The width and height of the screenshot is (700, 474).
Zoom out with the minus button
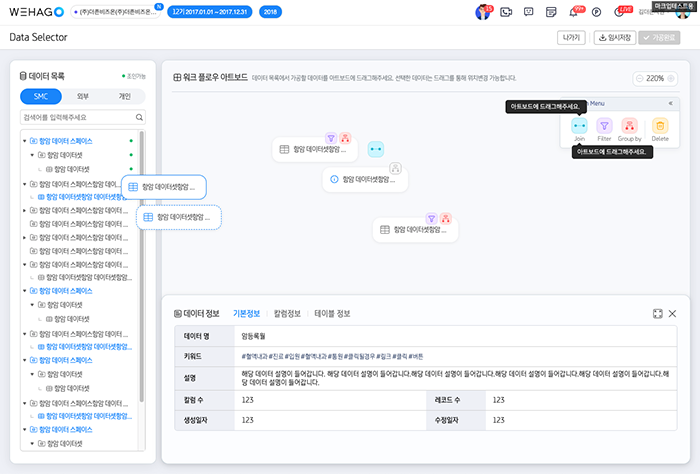pos(640,77)
